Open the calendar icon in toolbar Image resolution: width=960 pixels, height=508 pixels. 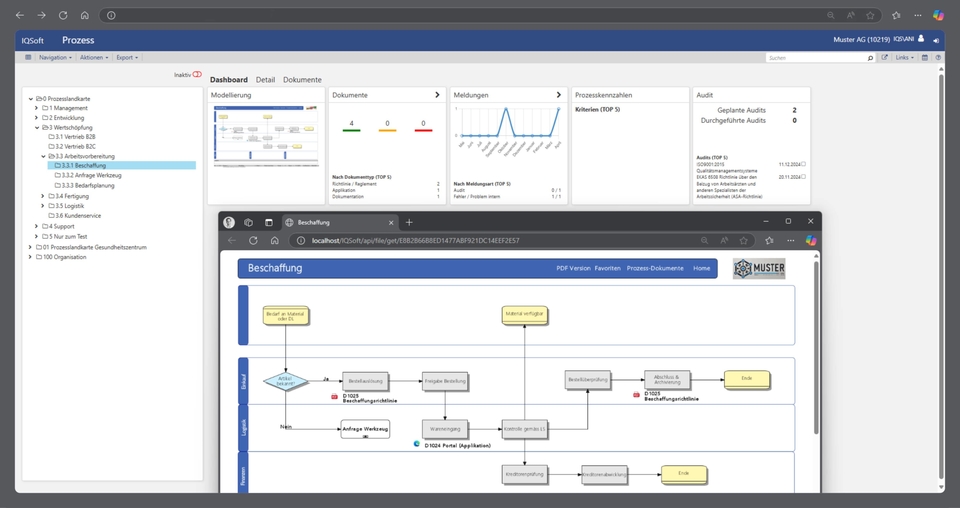pos(925,58)
